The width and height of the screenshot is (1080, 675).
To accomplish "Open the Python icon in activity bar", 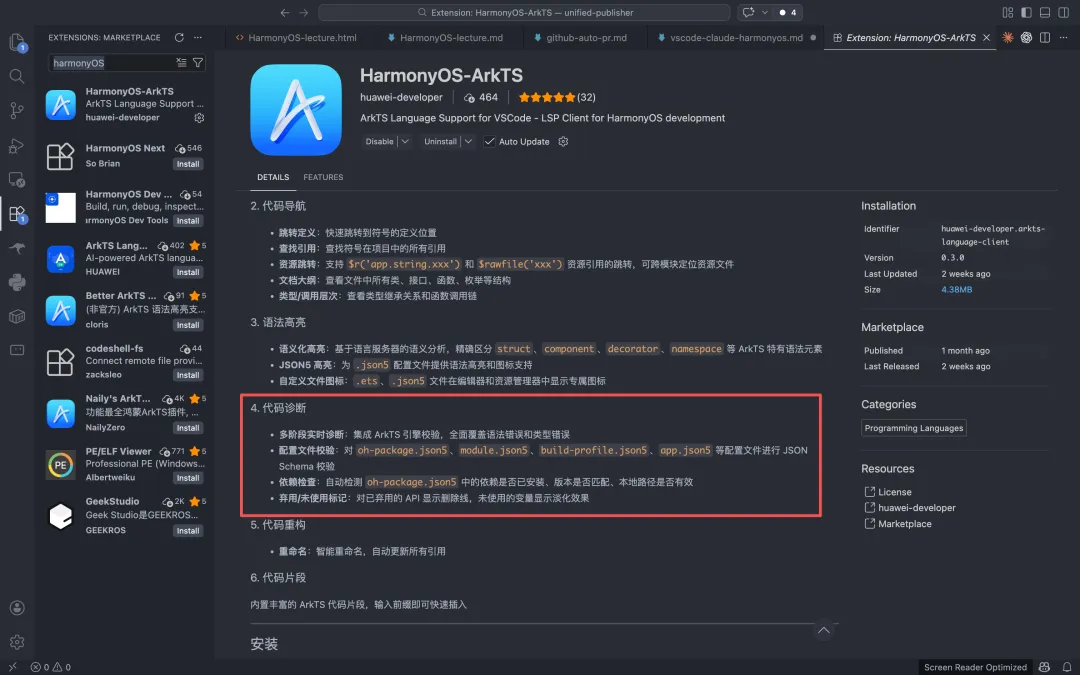I will click(x=17, y=282).
